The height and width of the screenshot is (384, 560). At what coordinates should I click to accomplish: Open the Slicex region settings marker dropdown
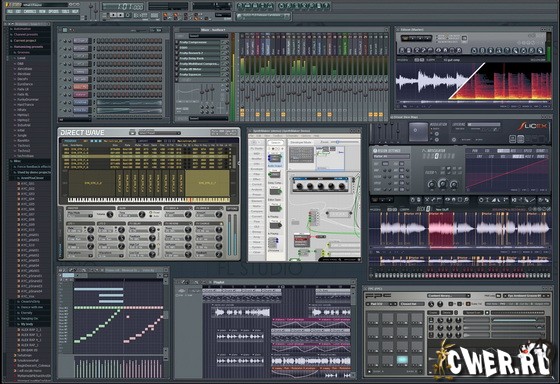391,156
